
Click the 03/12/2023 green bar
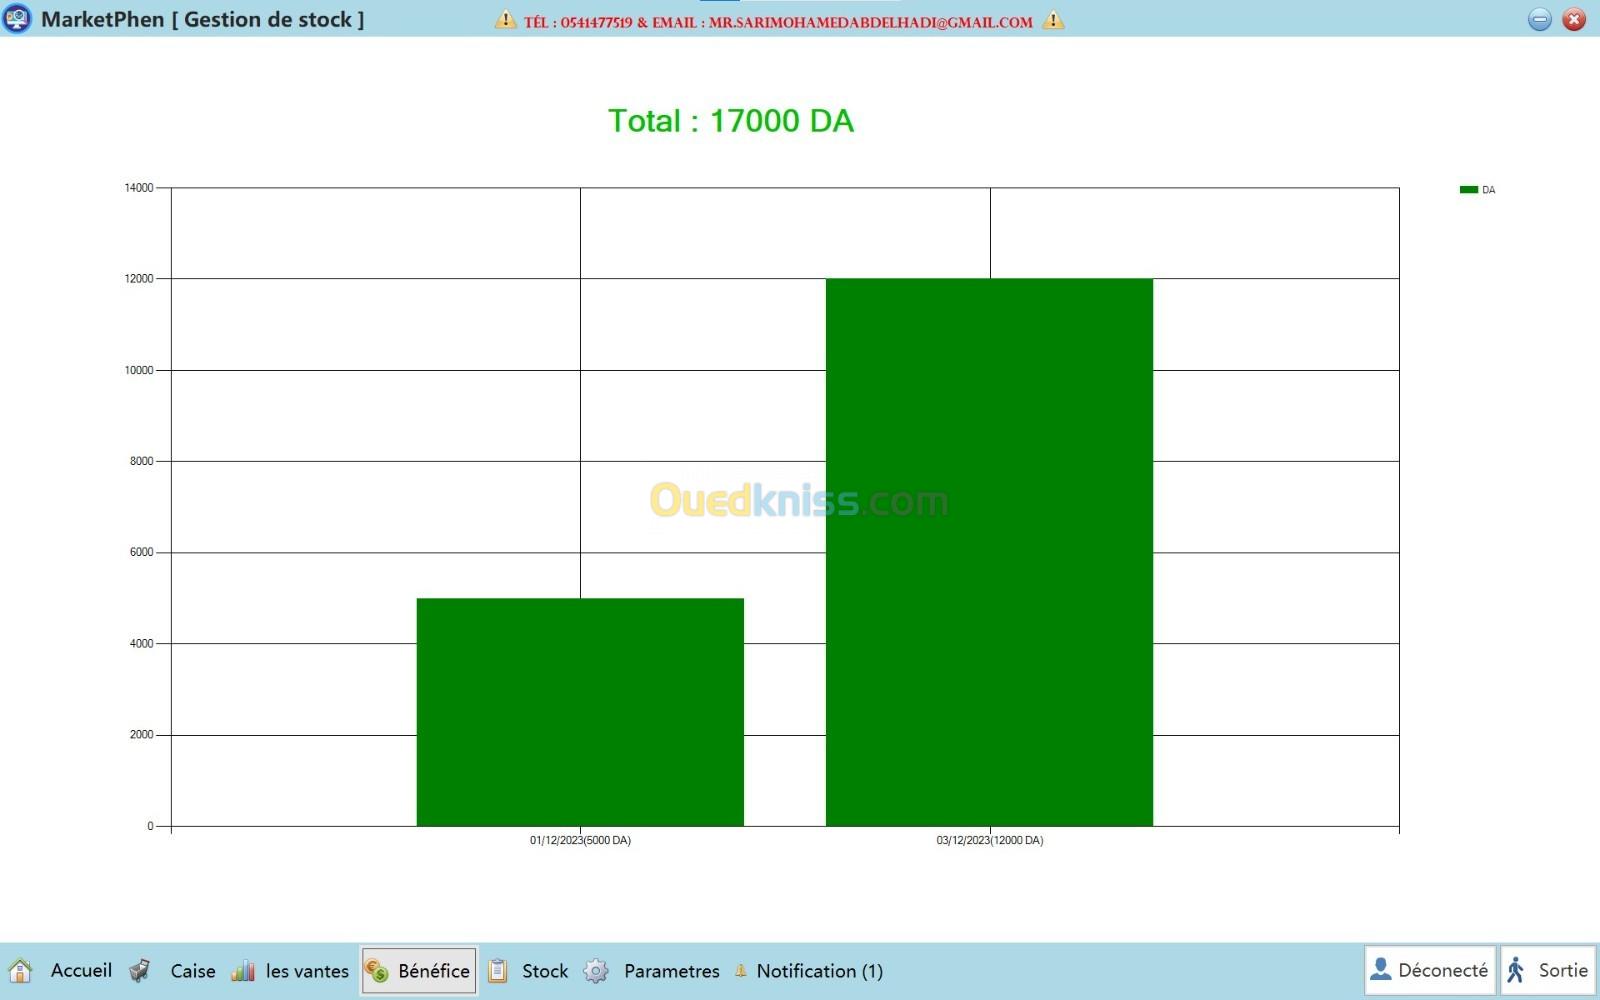[x=989, y=552]
